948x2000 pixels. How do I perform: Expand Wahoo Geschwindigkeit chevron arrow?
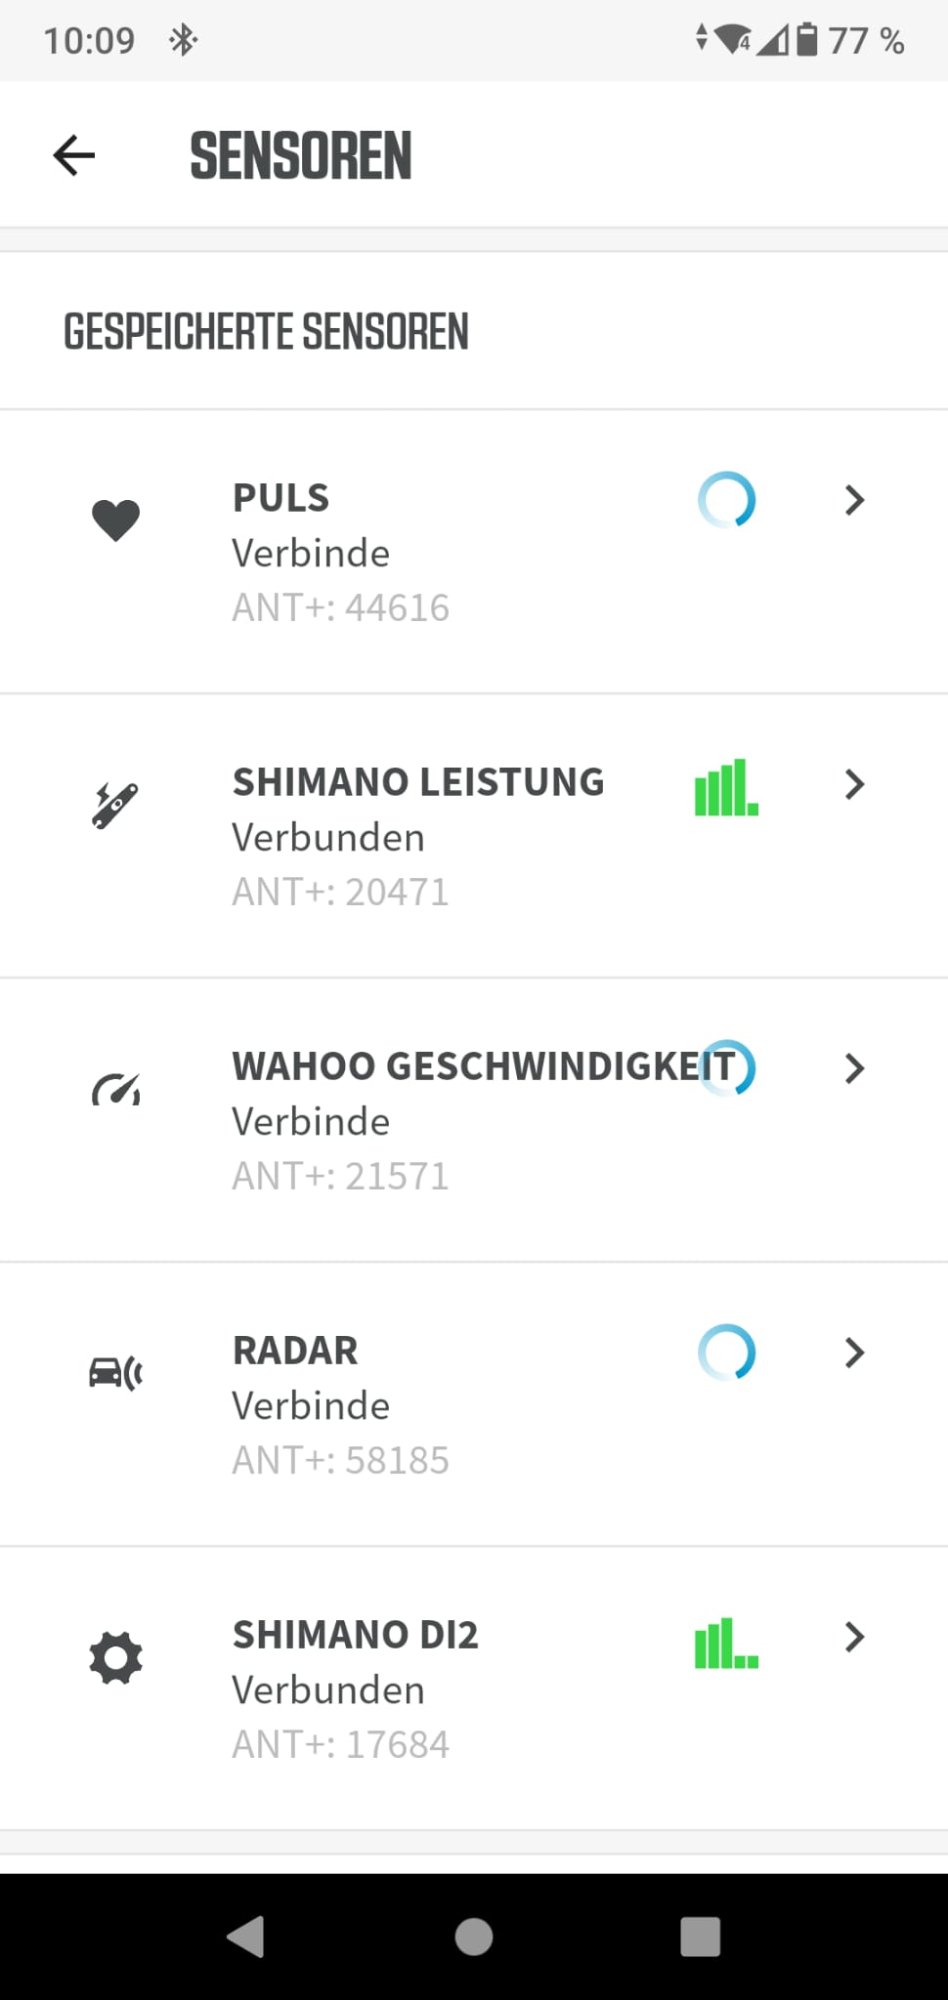tap(854, 1069)
